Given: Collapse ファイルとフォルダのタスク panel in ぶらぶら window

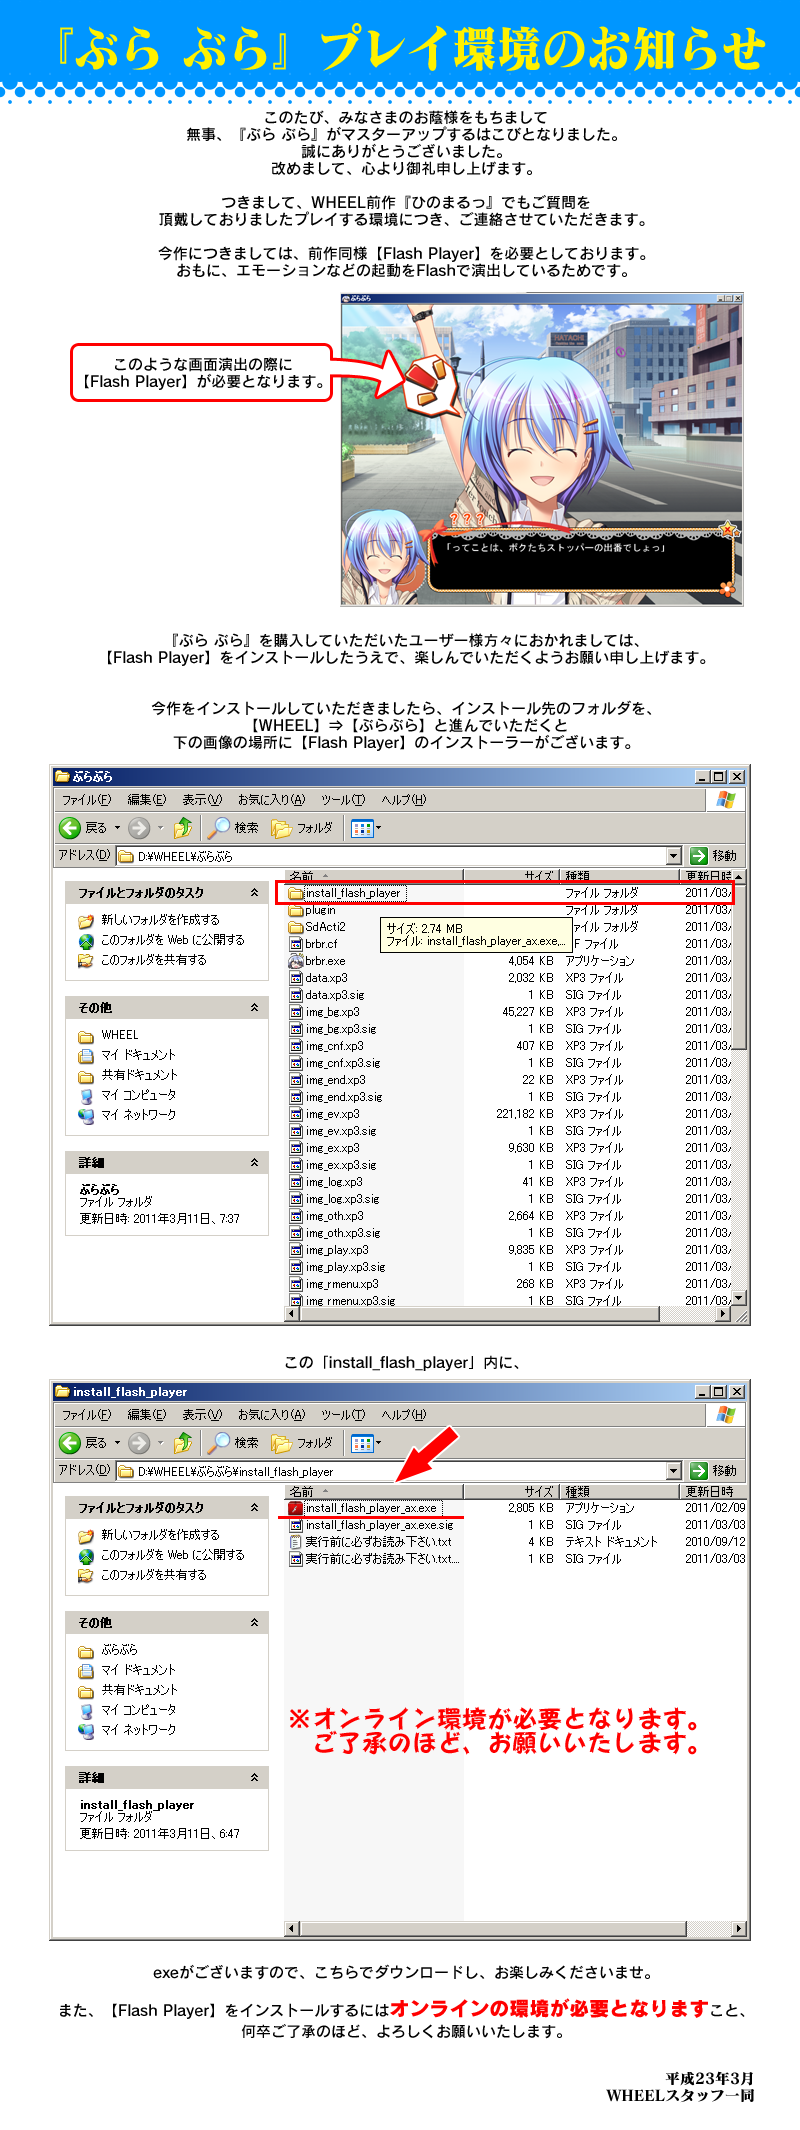Looking at the screenshot, I should point(254,892).
